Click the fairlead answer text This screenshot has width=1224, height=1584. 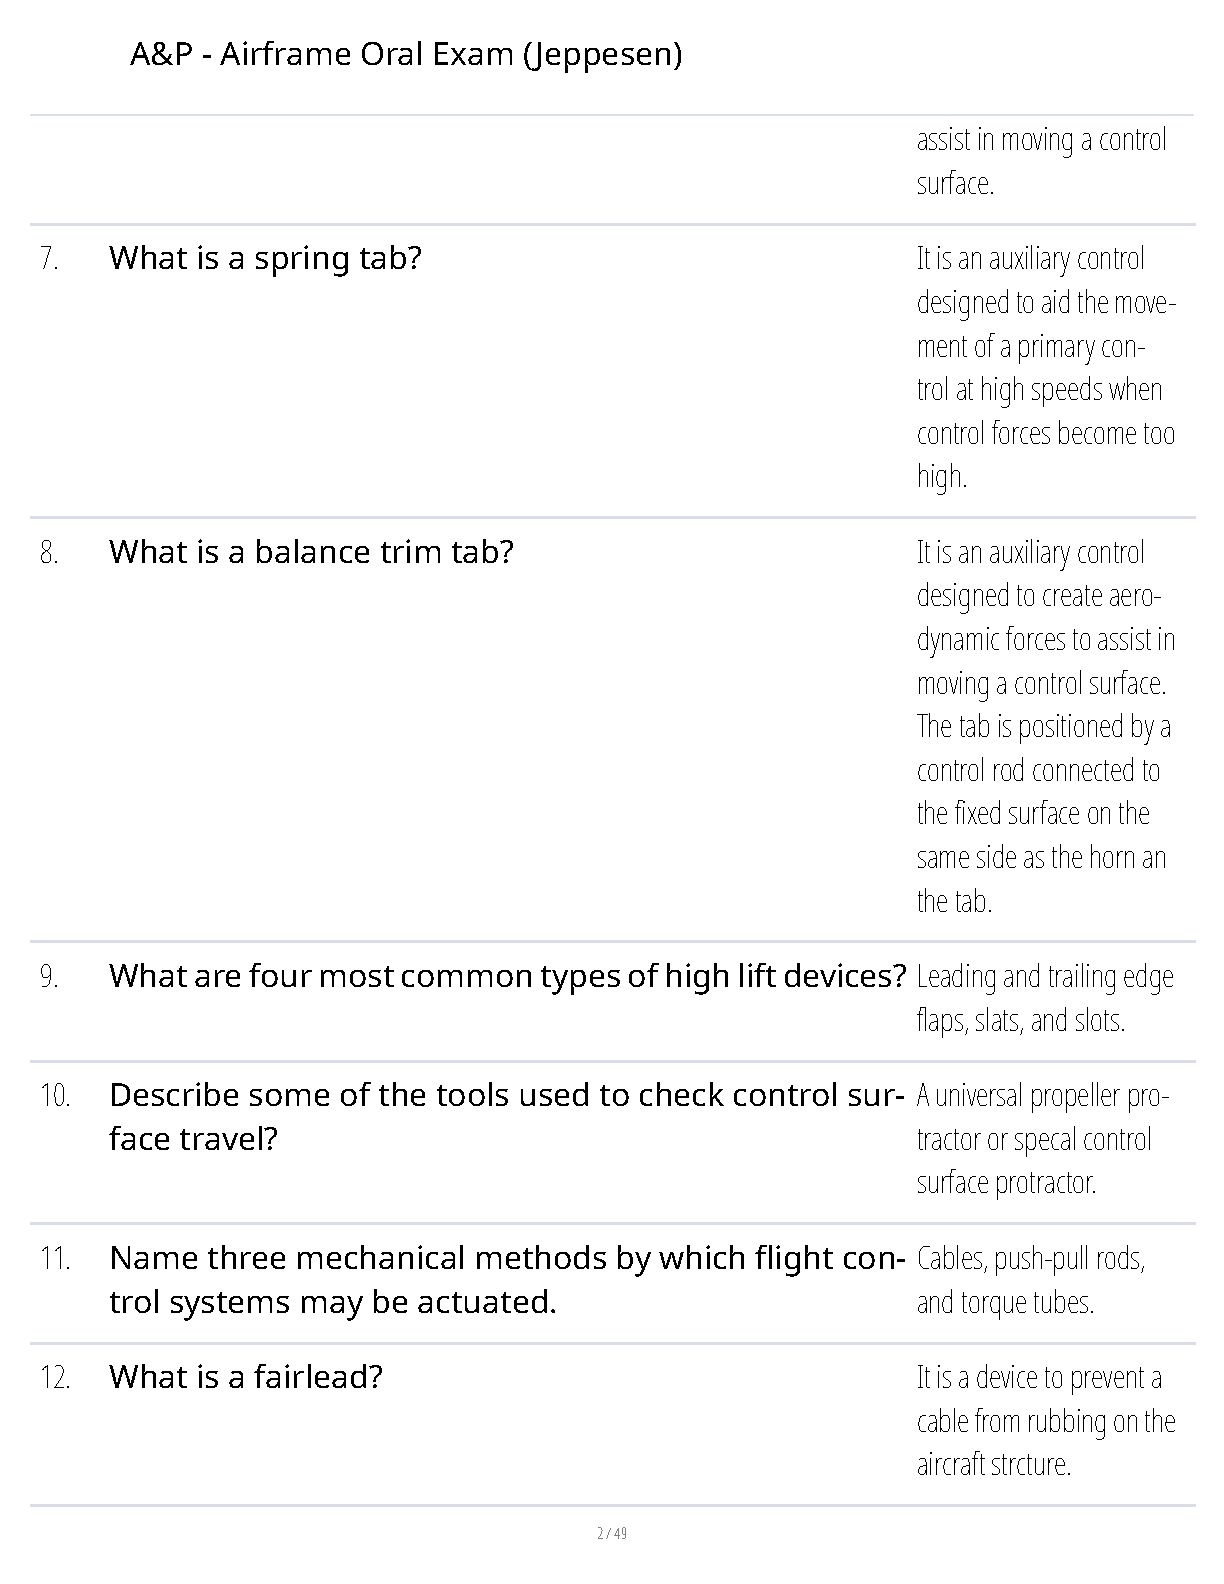1045,1421
